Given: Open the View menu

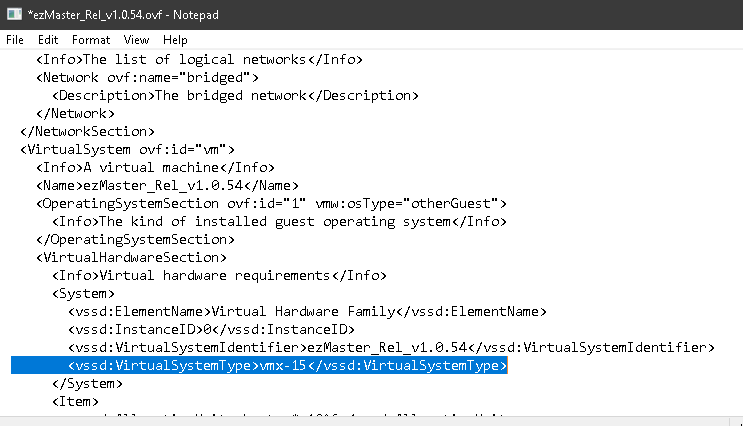Looking at the screenshot, I should (x=136, y=40).
